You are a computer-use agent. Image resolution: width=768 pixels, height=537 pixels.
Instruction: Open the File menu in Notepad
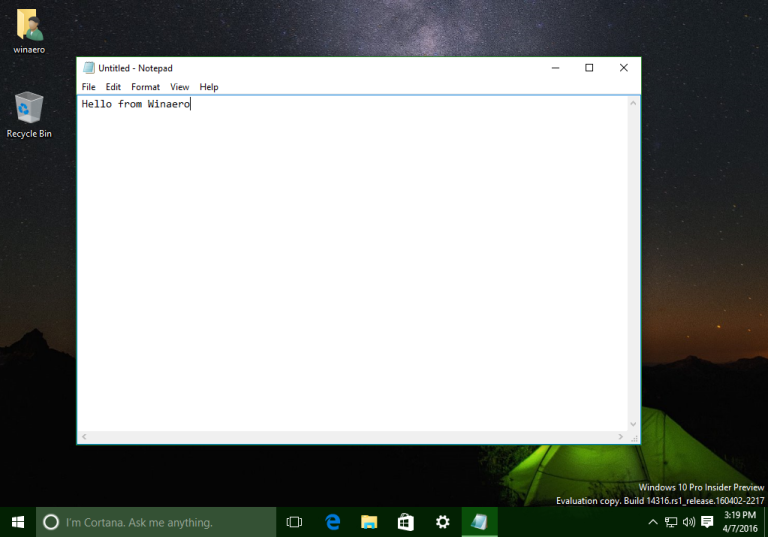(89, 87)
